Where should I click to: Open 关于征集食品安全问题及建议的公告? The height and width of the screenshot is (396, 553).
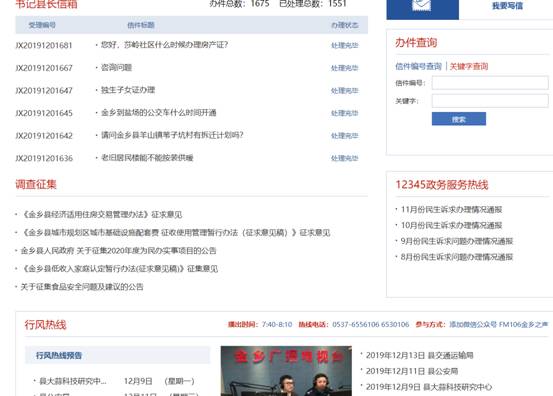click(x=82, y=287)
